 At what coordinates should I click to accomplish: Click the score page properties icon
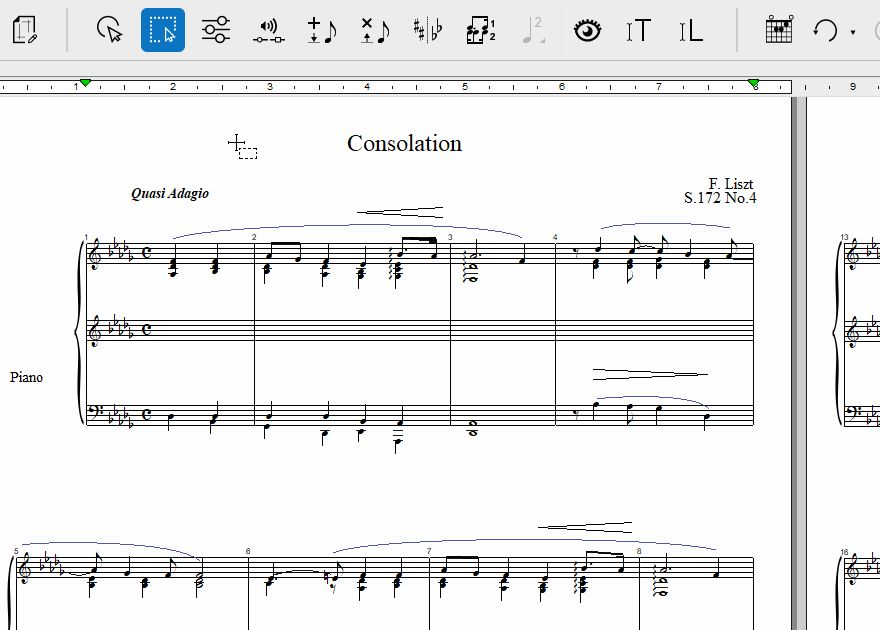coord(26,30)
